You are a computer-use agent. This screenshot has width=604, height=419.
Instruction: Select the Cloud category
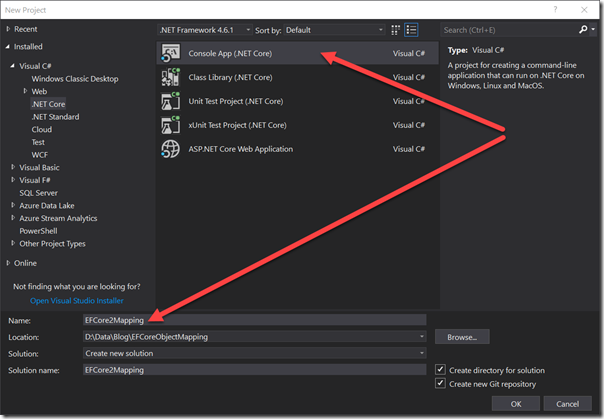tap(42, 129)
